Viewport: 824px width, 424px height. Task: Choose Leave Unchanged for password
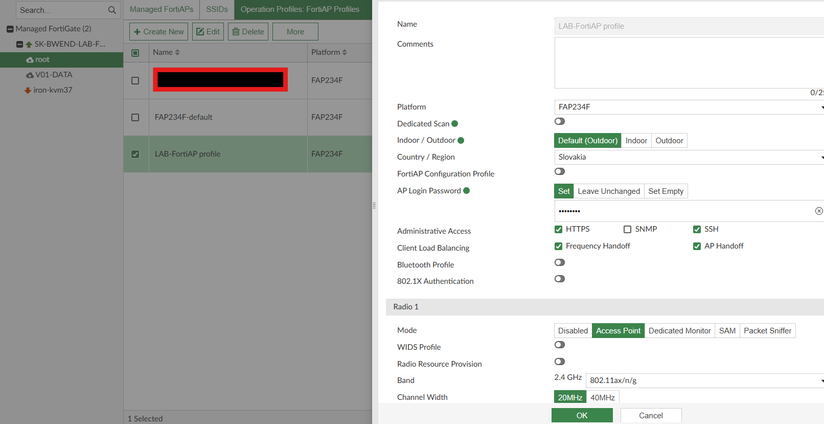pyautogui.click(x=609, y=191)
